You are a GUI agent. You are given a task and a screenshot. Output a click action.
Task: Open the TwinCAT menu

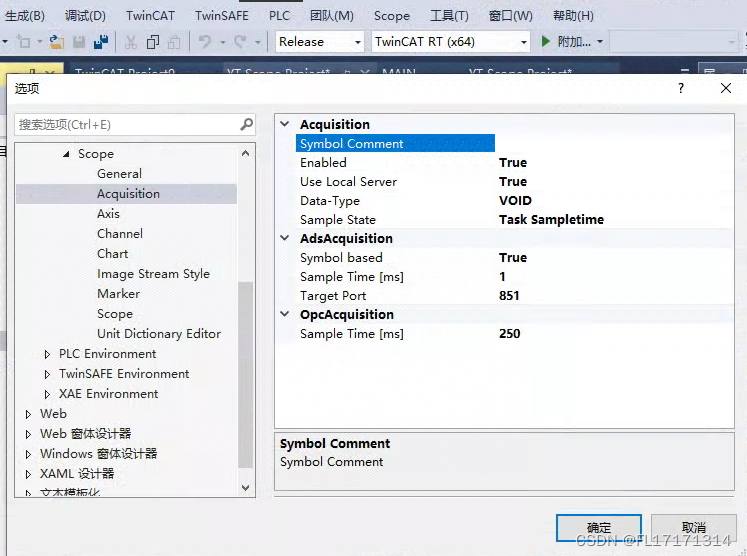[x=150, y=16]
